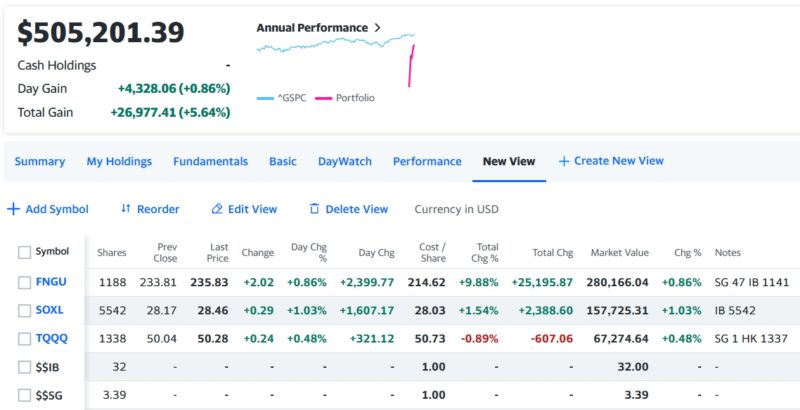
Task: Click the Delete View trash icon
Action: click(314, 209)
